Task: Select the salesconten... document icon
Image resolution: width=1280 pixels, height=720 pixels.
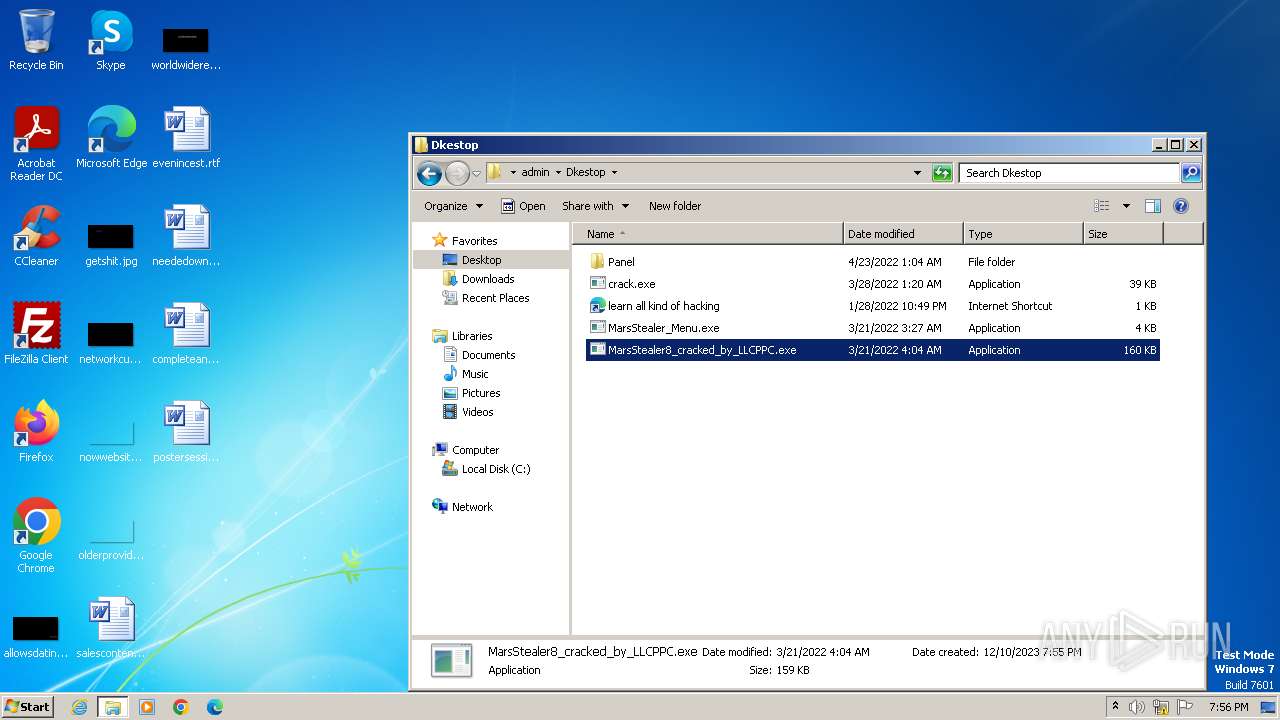Action: (111, 628)
